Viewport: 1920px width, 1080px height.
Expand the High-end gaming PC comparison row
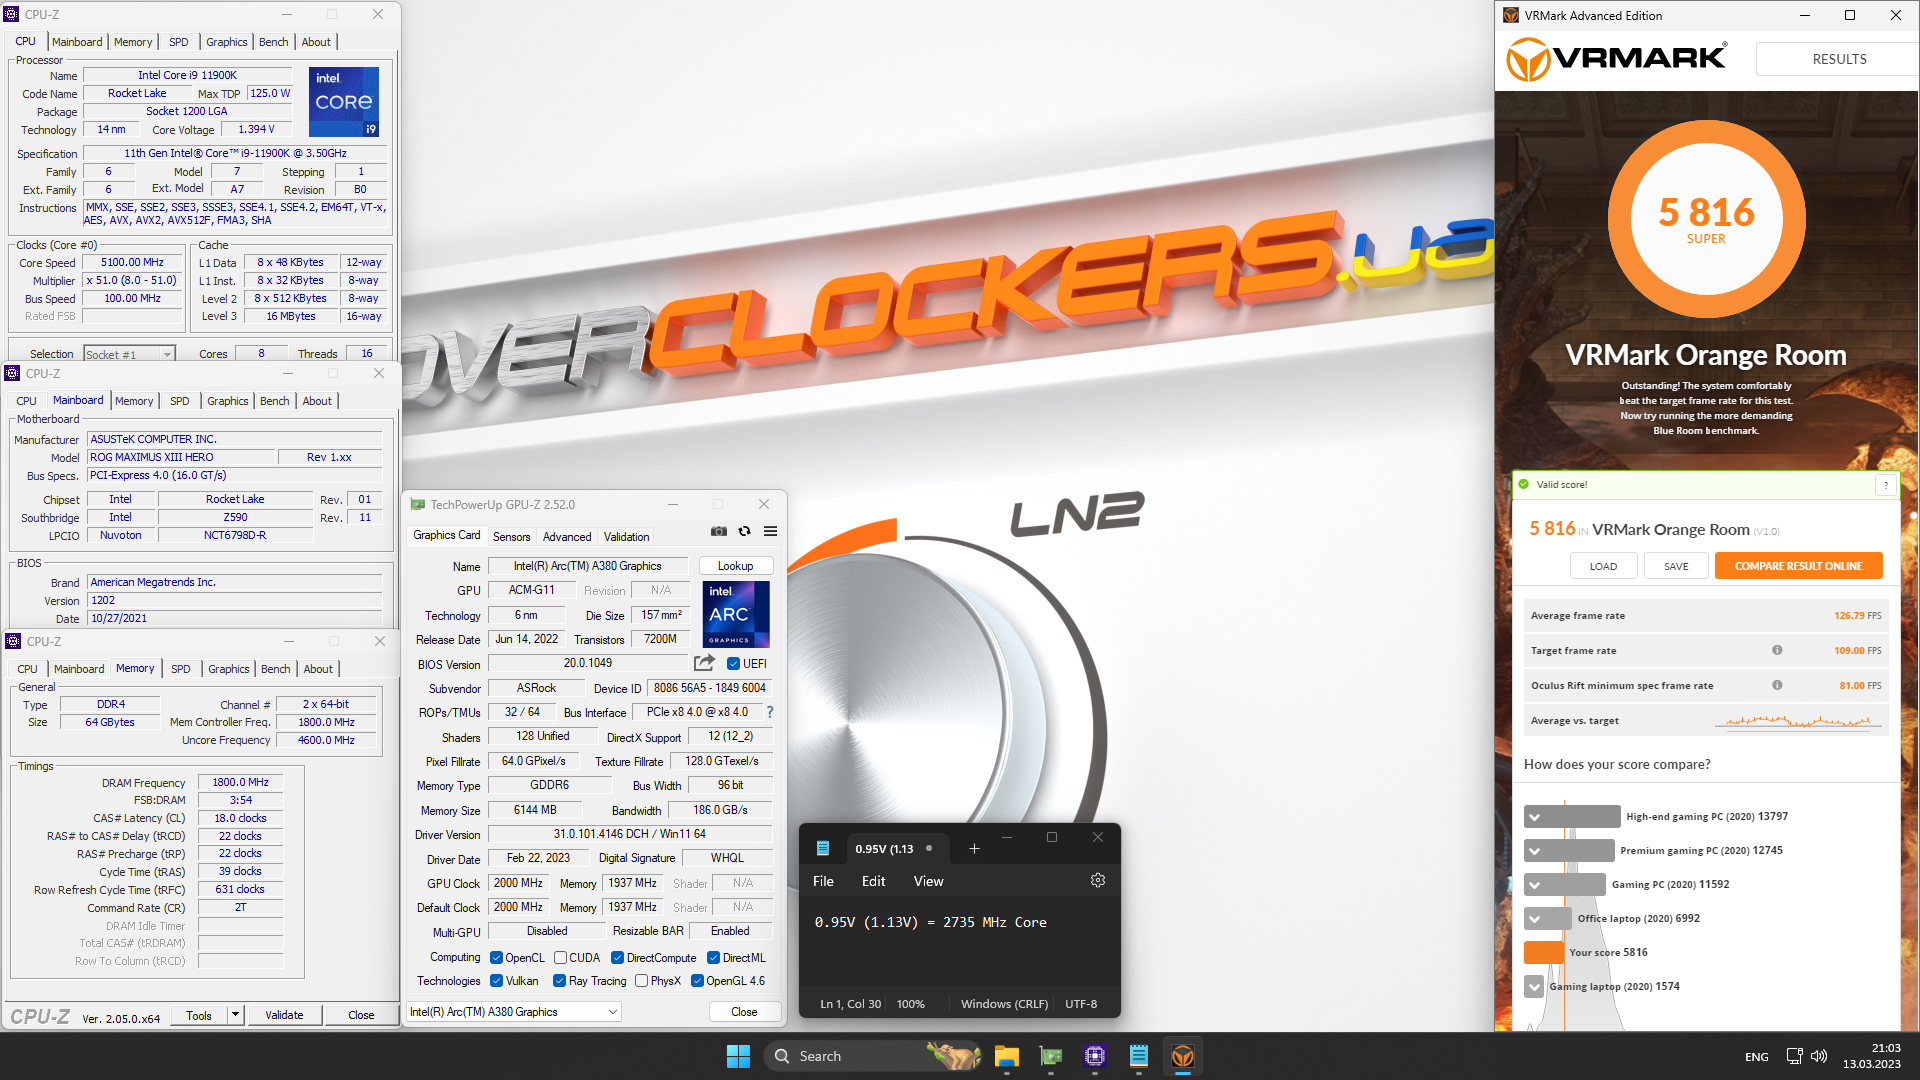tap(1534, 817)
